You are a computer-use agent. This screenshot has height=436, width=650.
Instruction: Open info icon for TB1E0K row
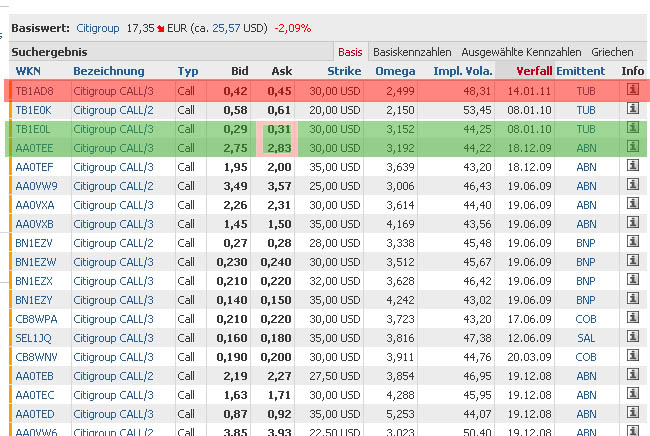[x=633, y=108]
